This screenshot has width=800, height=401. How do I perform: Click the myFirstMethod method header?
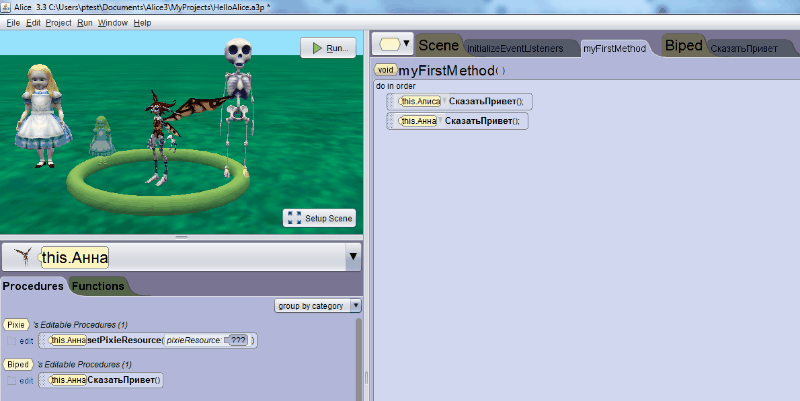tap(446, 71)
